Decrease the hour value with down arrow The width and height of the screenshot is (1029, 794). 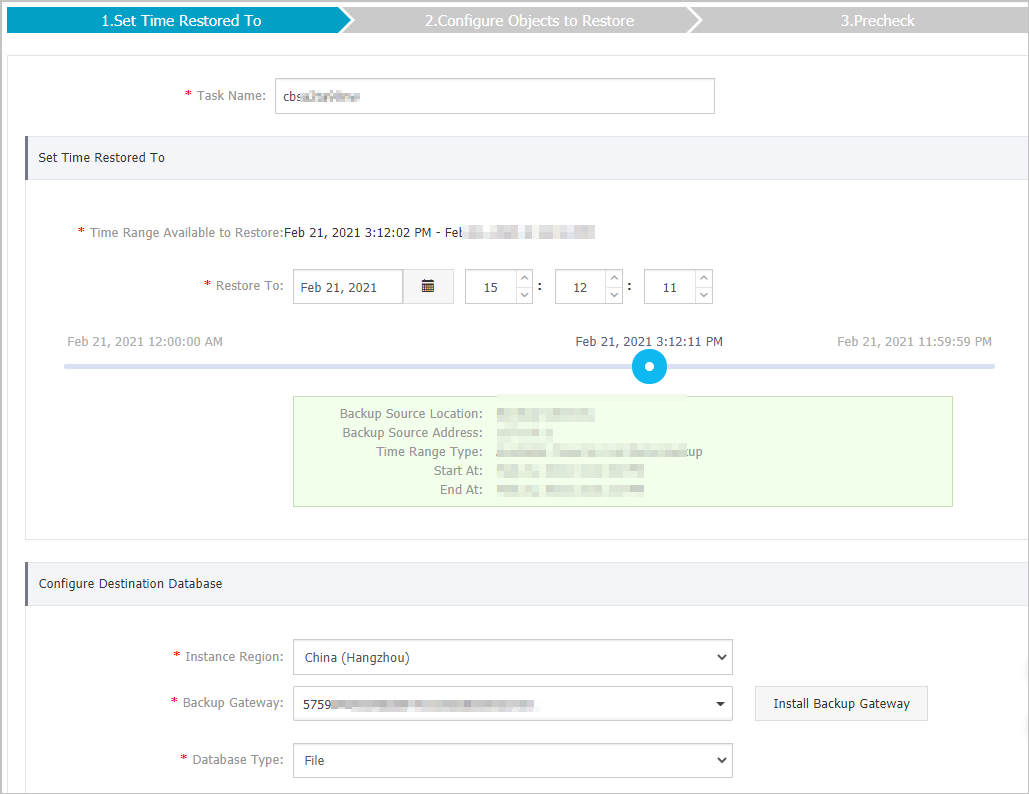point(524,295)
